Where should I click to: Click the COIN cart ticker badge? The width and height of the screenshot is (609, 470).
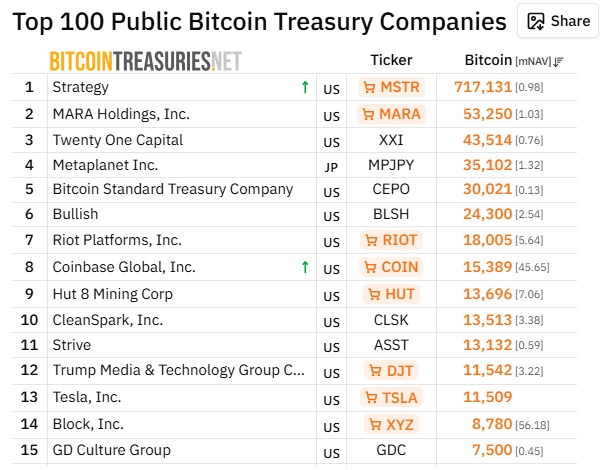click(391, 267)
